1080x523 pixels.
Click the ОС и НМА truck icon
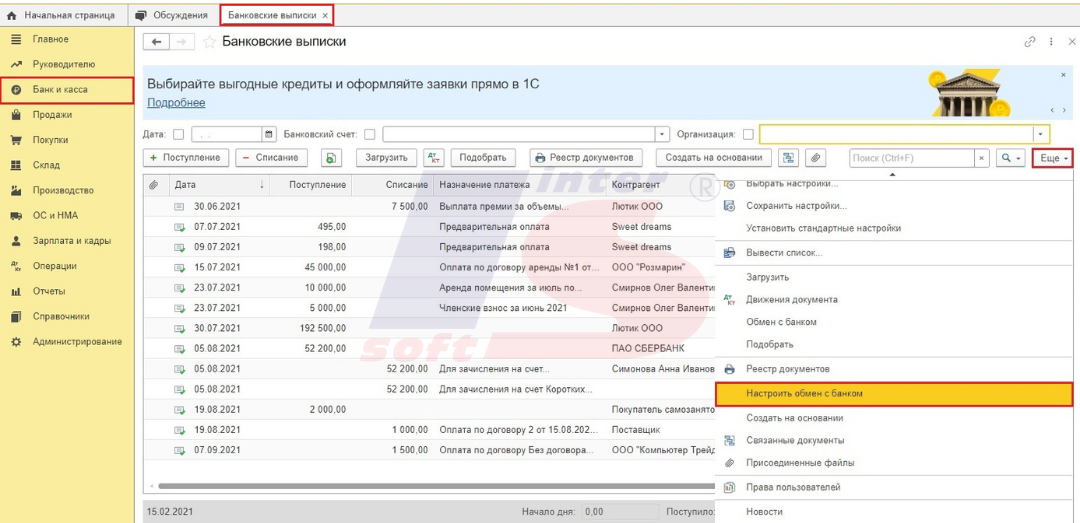pyautogui.click(x=17, y=216)
